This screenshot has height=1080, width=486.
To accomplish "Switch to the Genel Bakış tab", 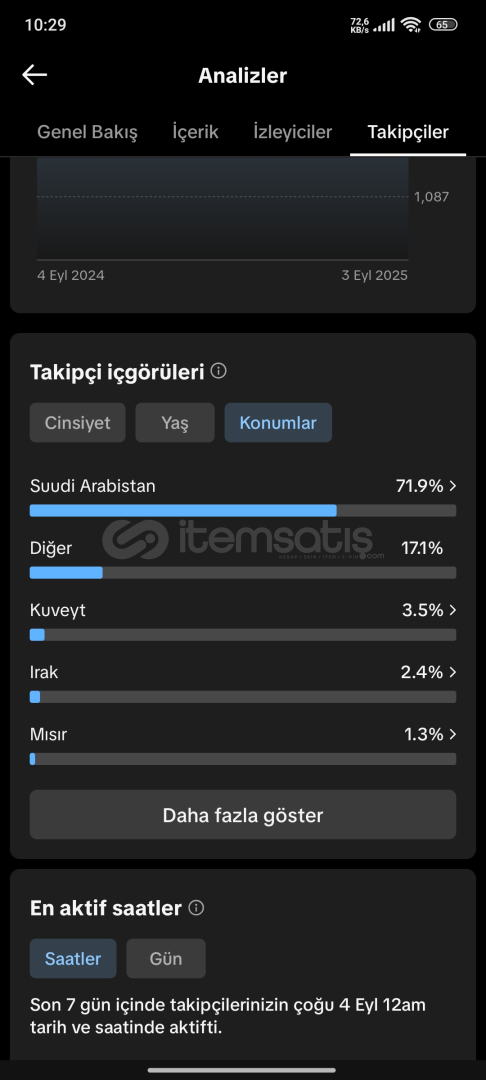I will 87,132.
